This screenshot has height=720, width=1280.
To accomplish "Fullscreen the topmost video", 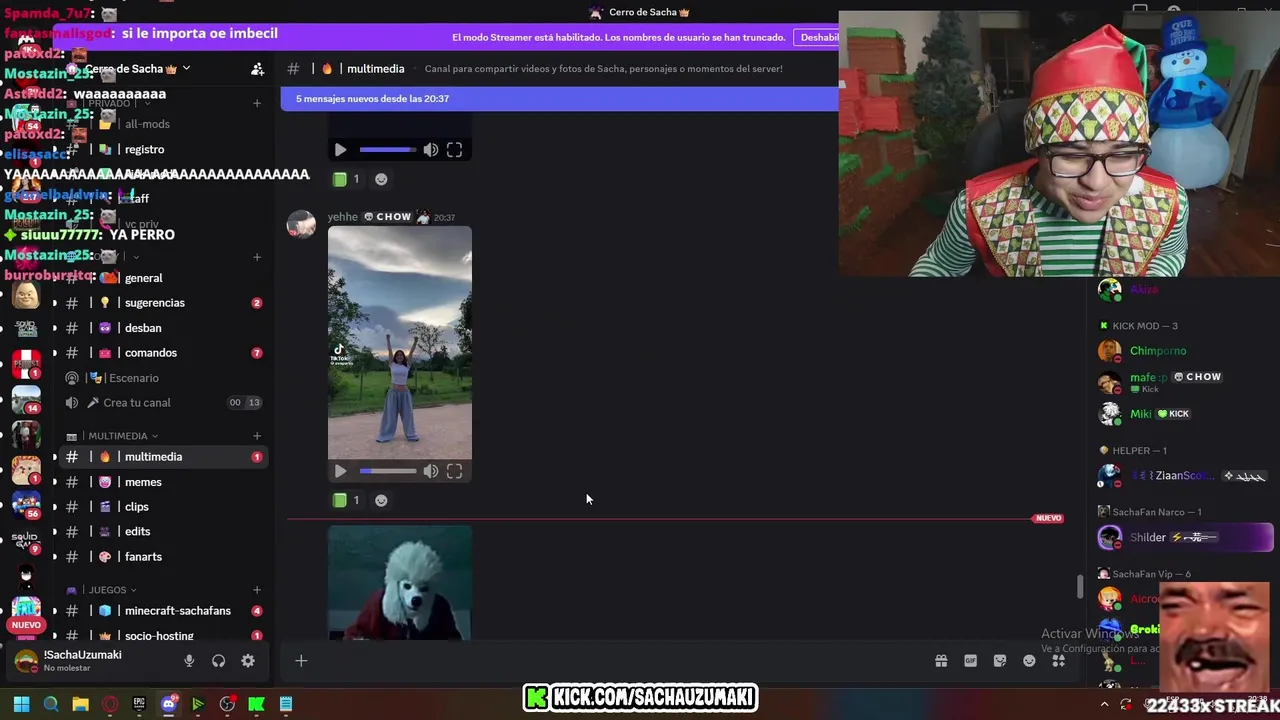I will click(x=454, y=150).
